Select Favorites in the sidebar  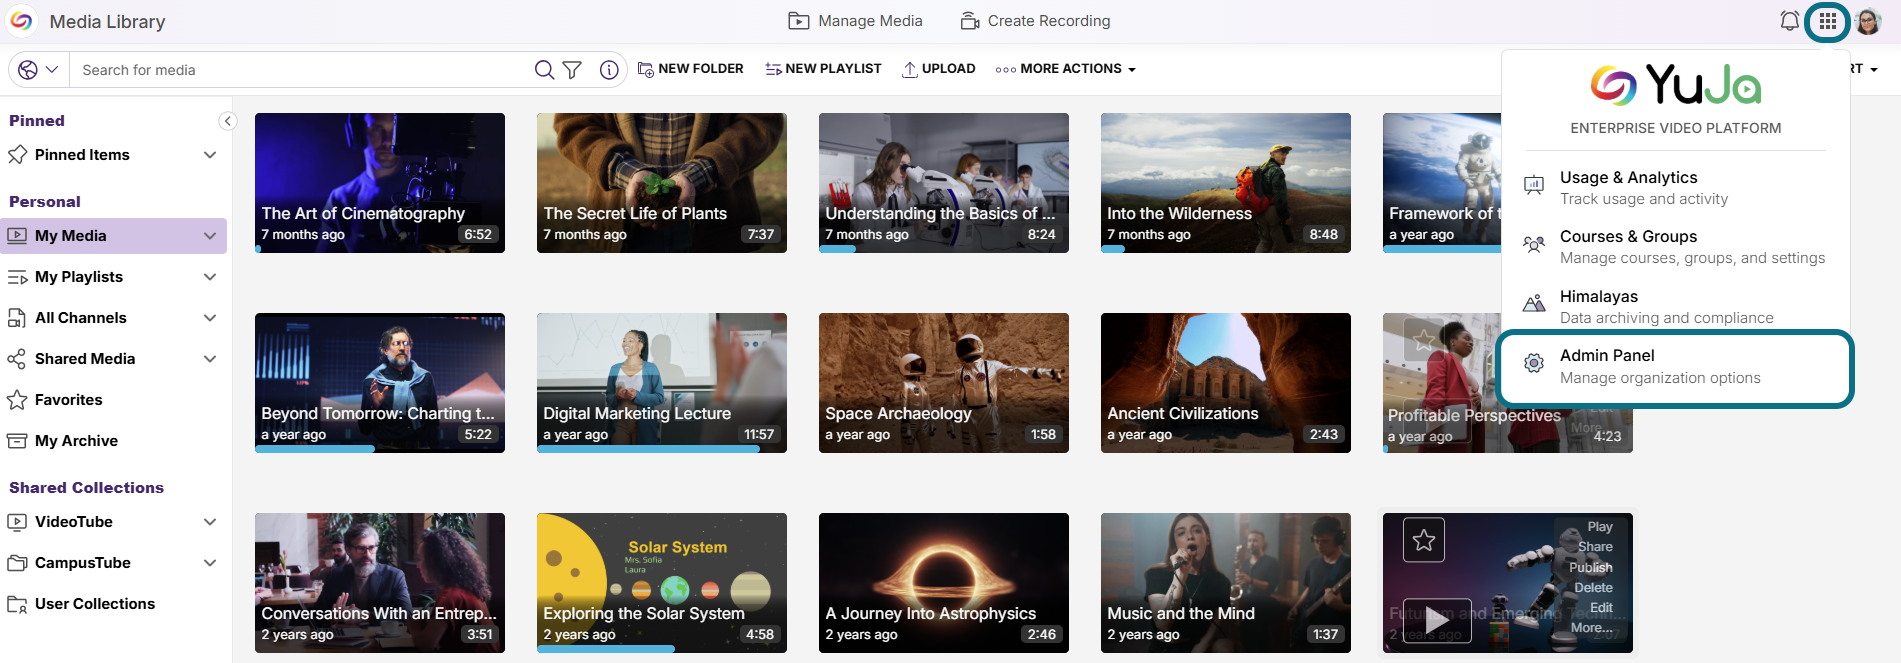69,400
